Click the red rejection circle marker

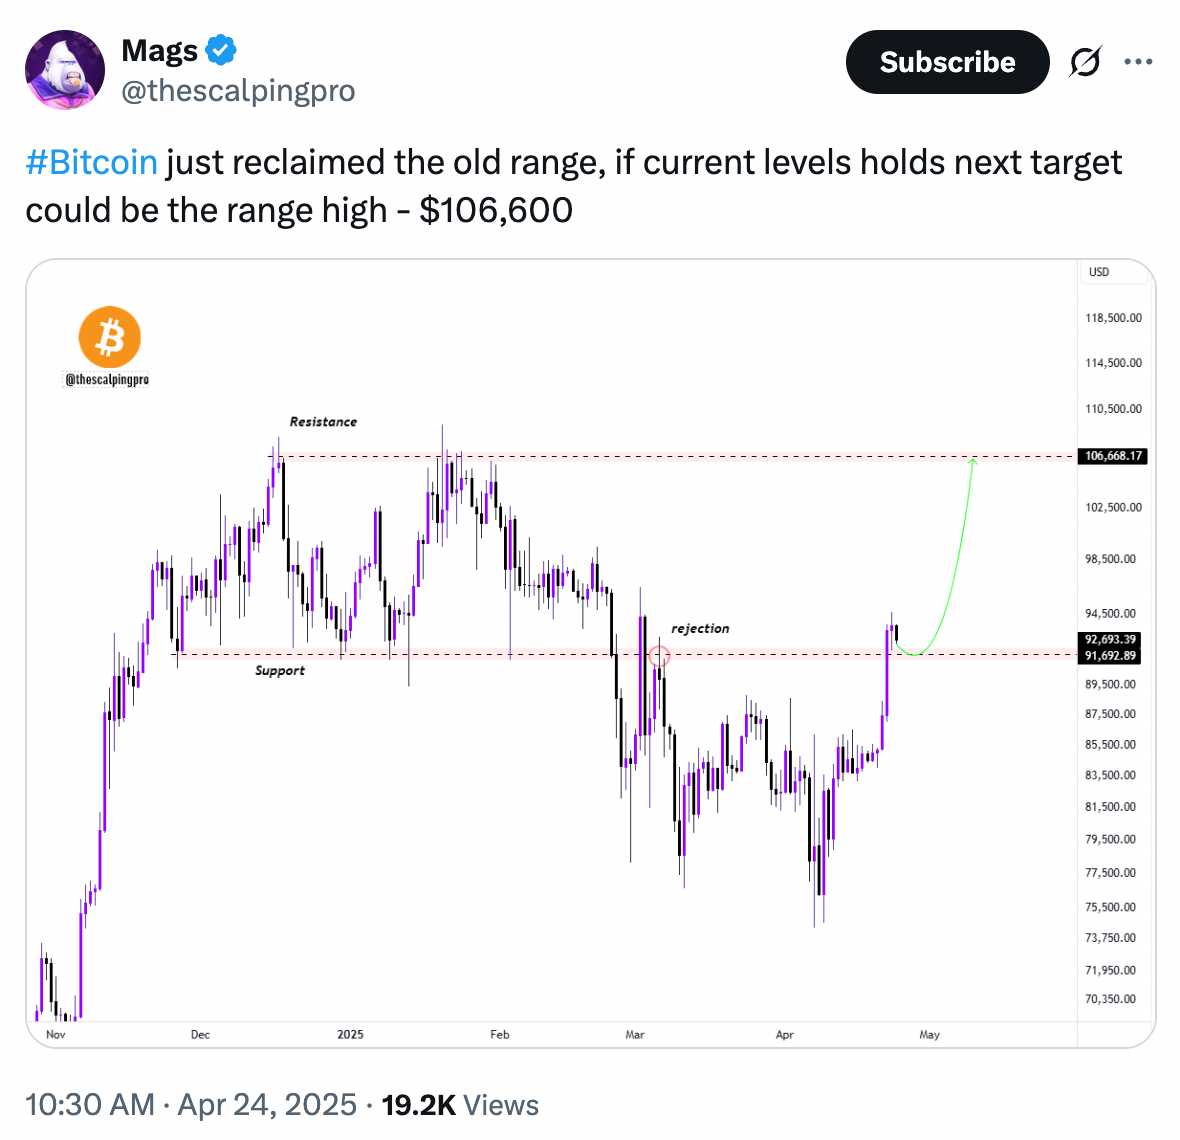[659, 655]
